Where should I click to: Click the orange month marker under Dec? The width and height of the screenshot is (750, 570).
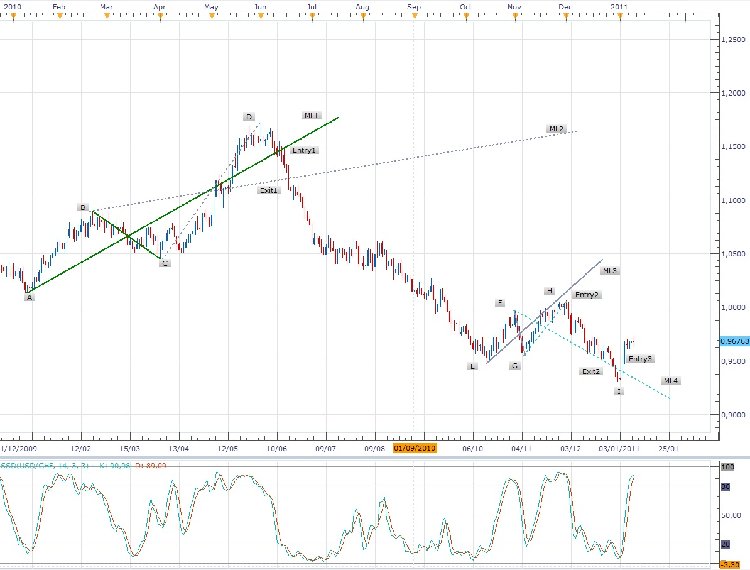[x=565, y=15]
